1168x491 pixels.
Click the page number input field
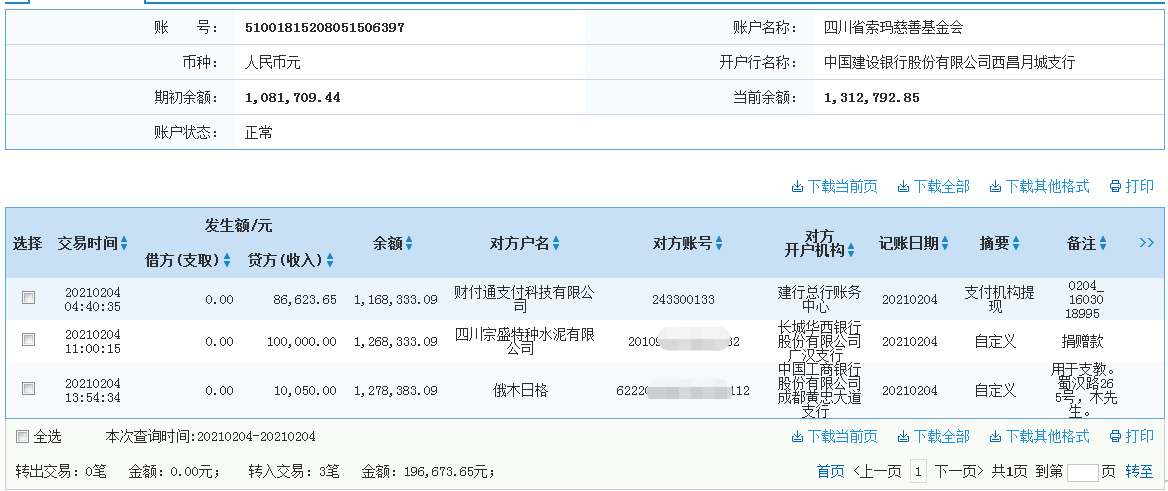coord(1082,472)
